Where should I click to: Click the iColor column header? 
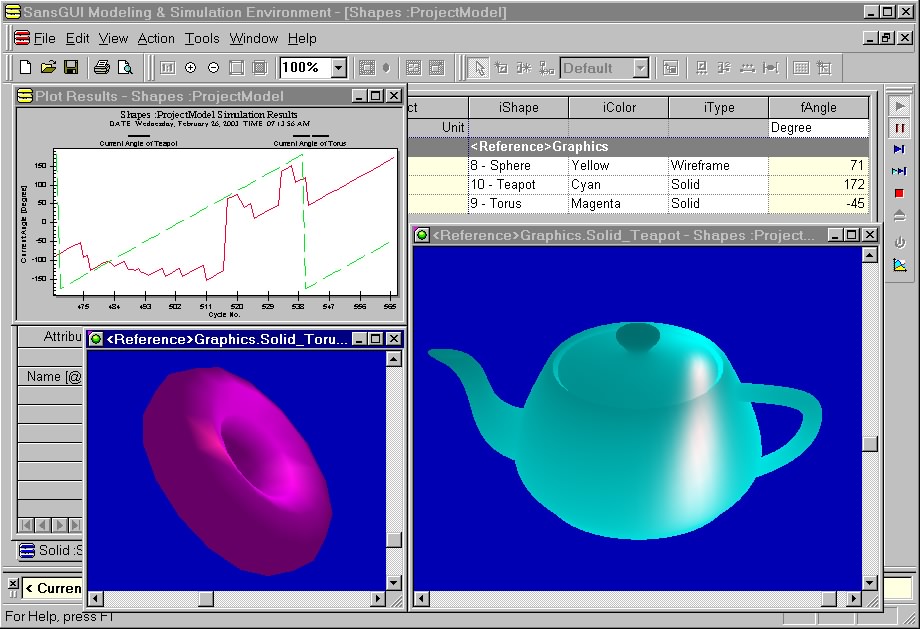(618, 108)
